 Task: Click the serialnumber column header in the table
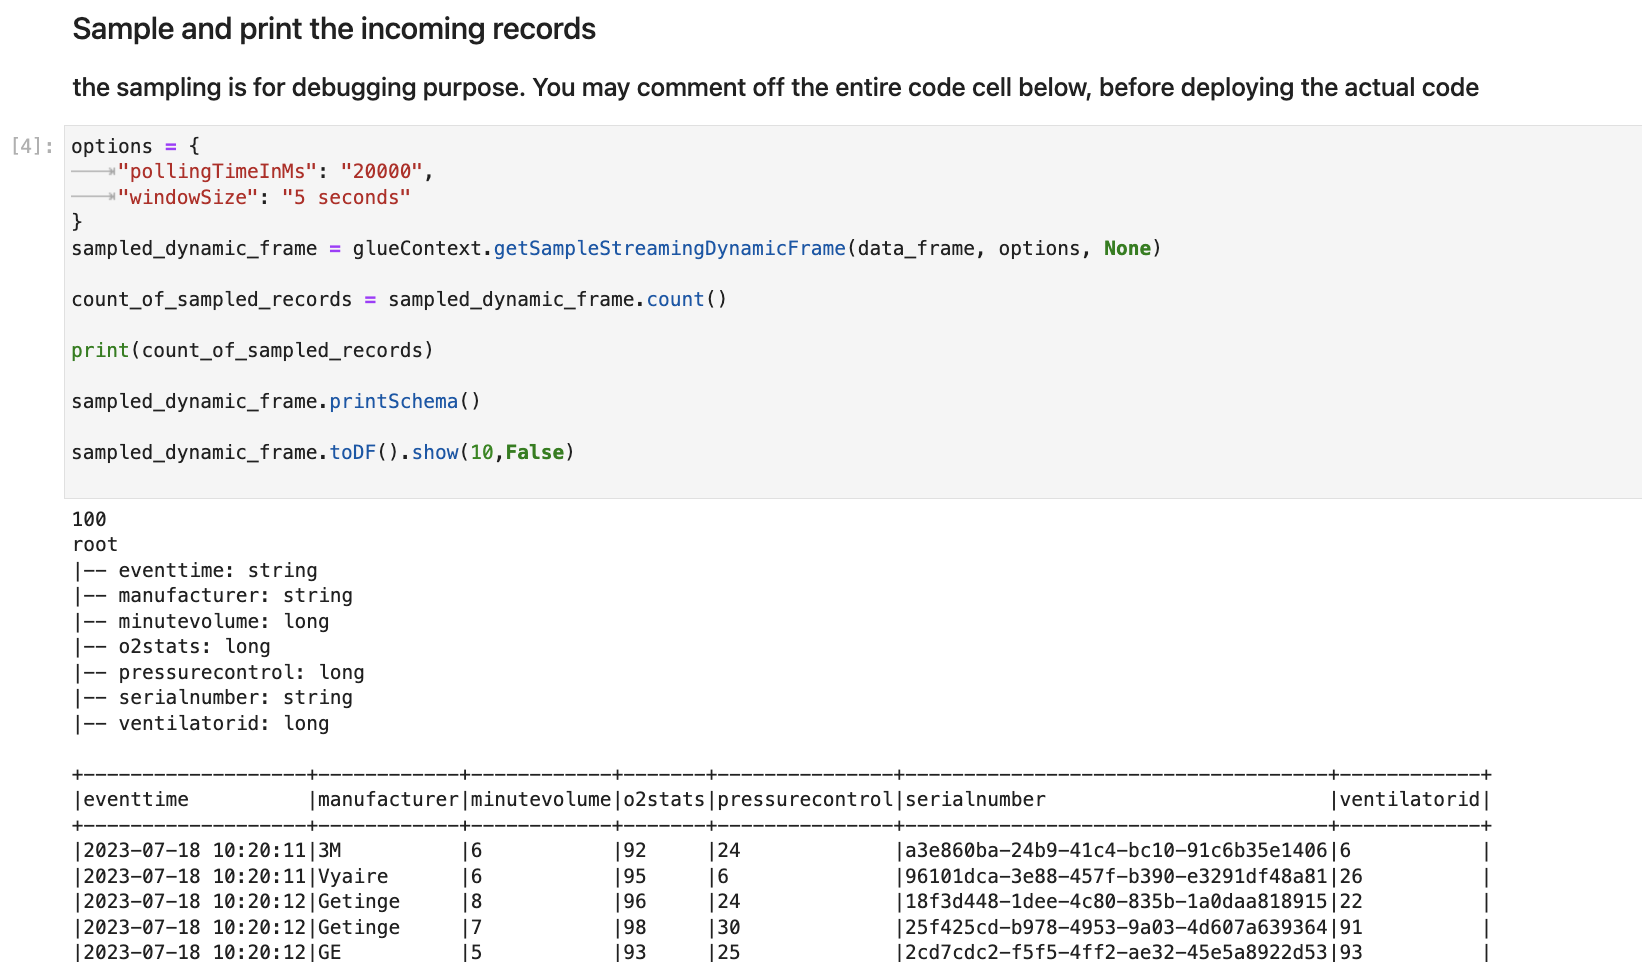pos(975,800)
